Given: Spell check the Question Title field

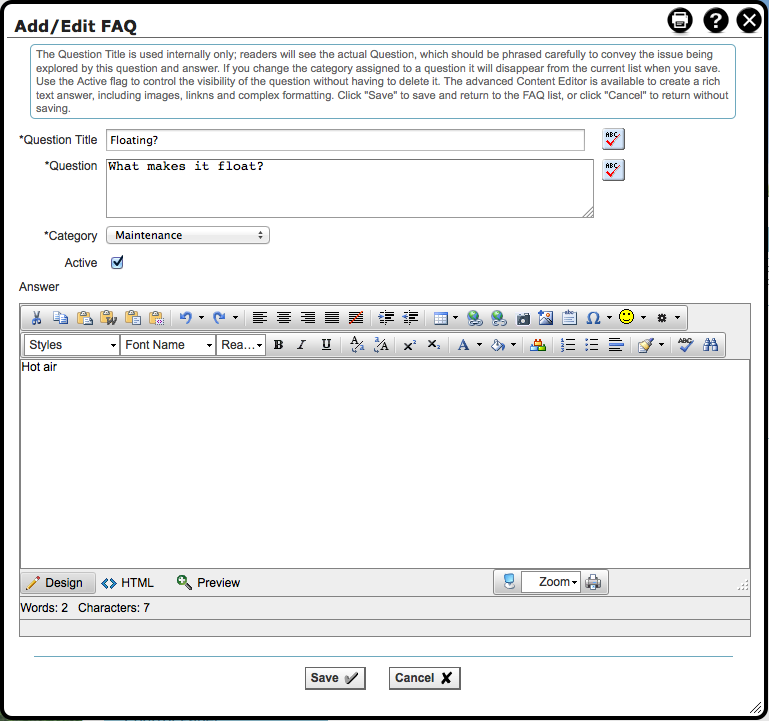Looking at the screenshot, I should tap(613, 139).
